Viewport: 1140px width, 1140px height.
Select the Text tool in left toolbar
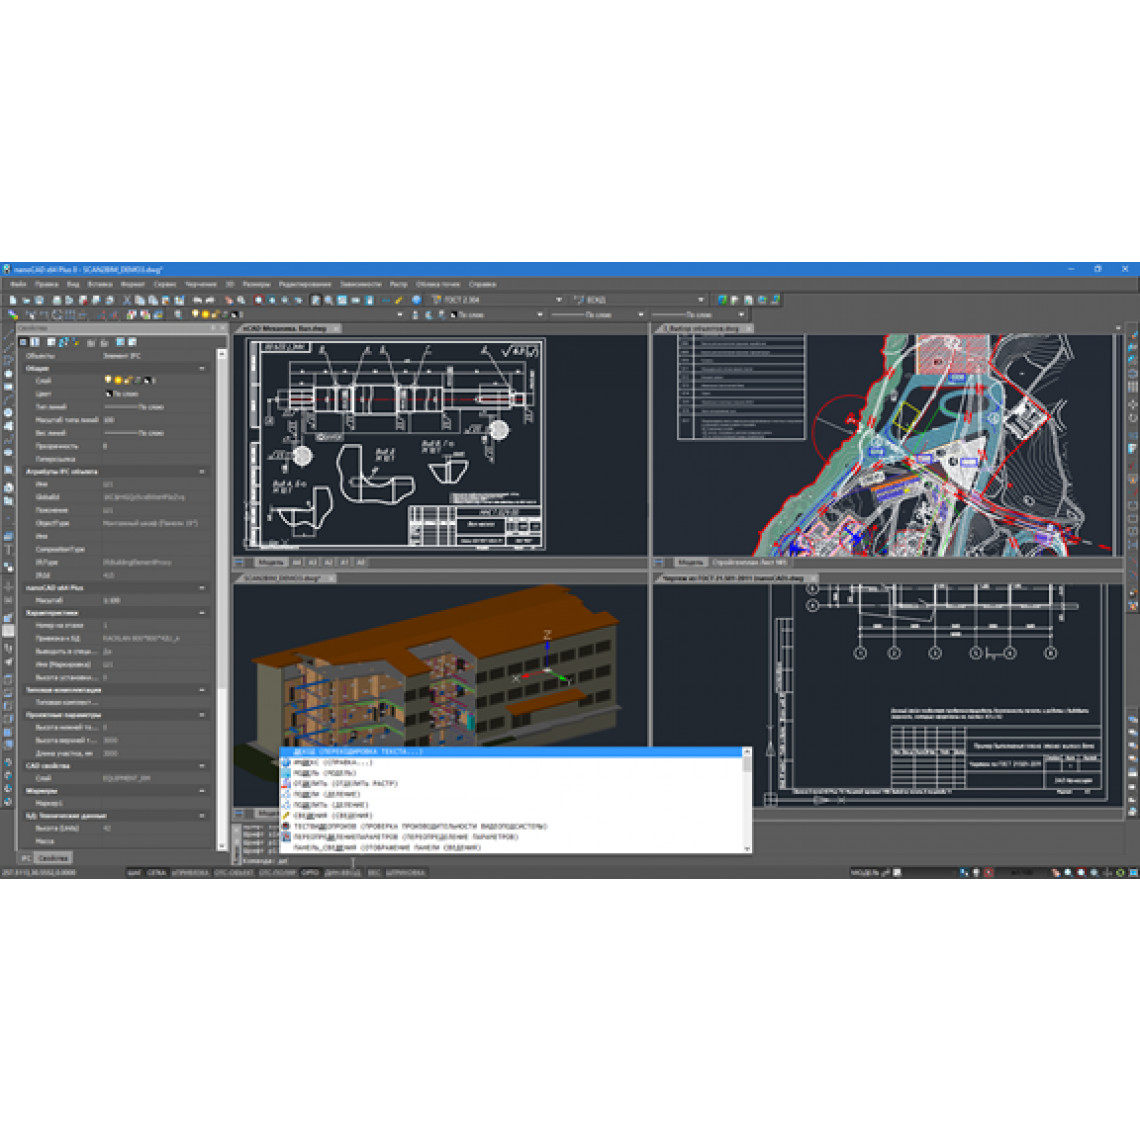click(9, 550)
